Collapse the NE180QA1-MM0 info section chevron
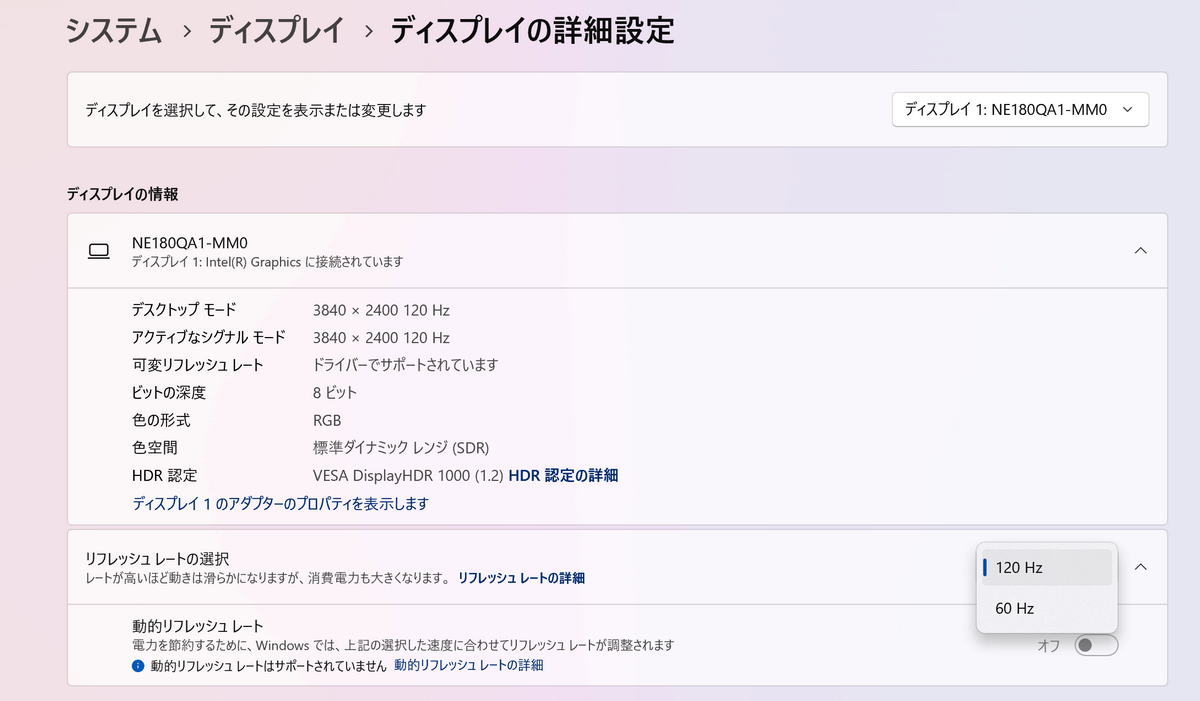This screenshot has height=701, width=1200. point(1140,251)
